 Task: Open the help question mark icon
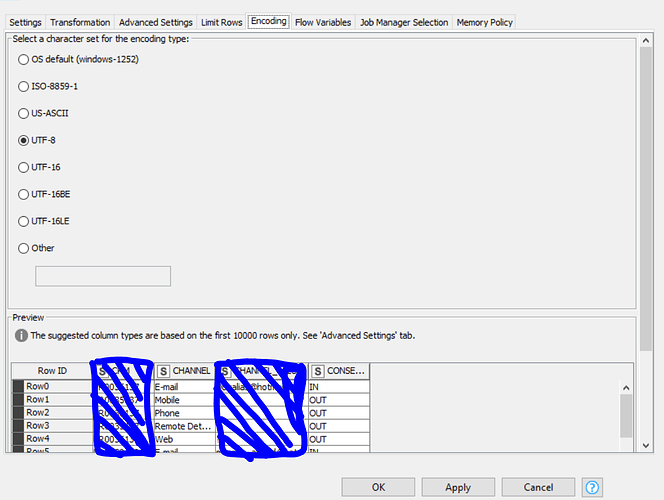pos(592,487)
